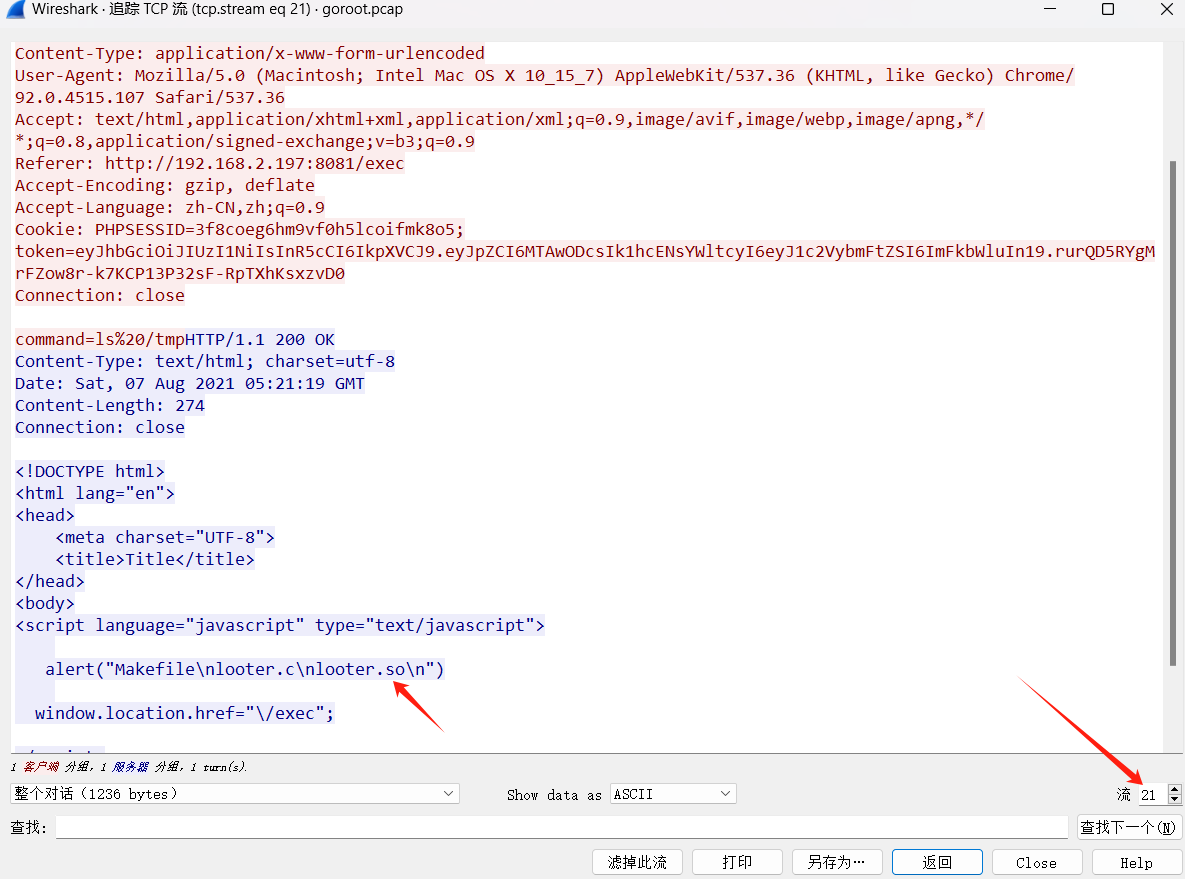
Task: Click the Accept-Encoding: gzip, deflate line
Action: coord(165,185)
